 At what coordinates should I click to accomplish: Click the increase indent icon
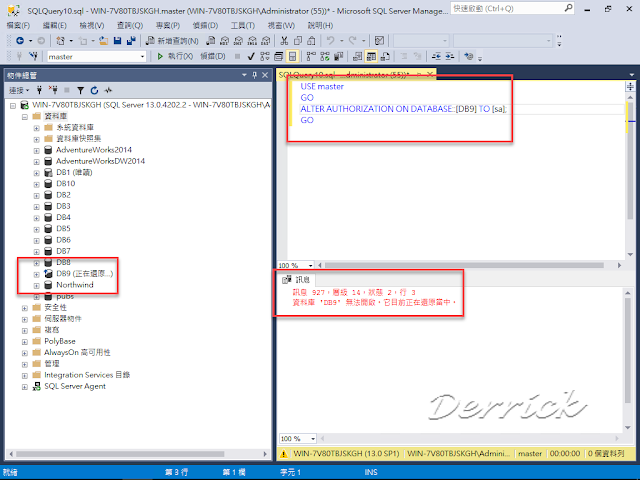450,56
